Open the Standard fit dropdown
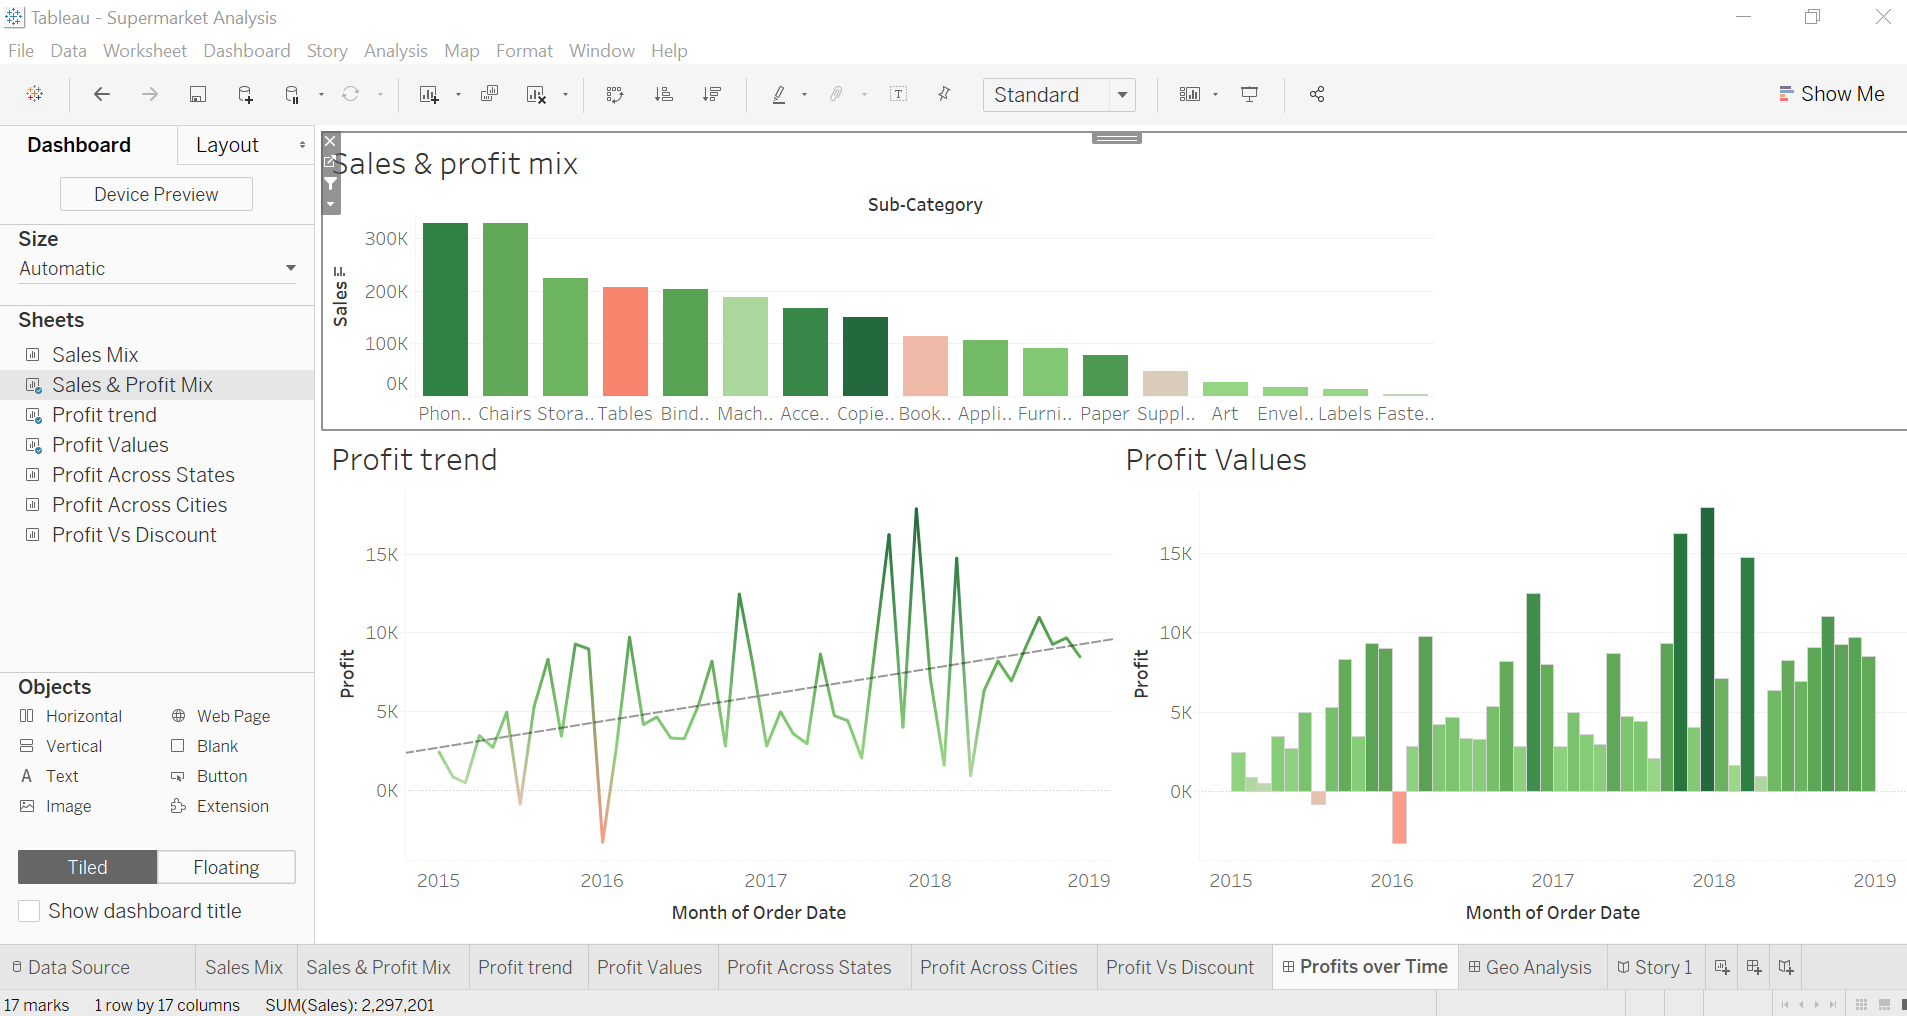The height and width of the screenshot is (1016, 1907). coord(1122,94)
